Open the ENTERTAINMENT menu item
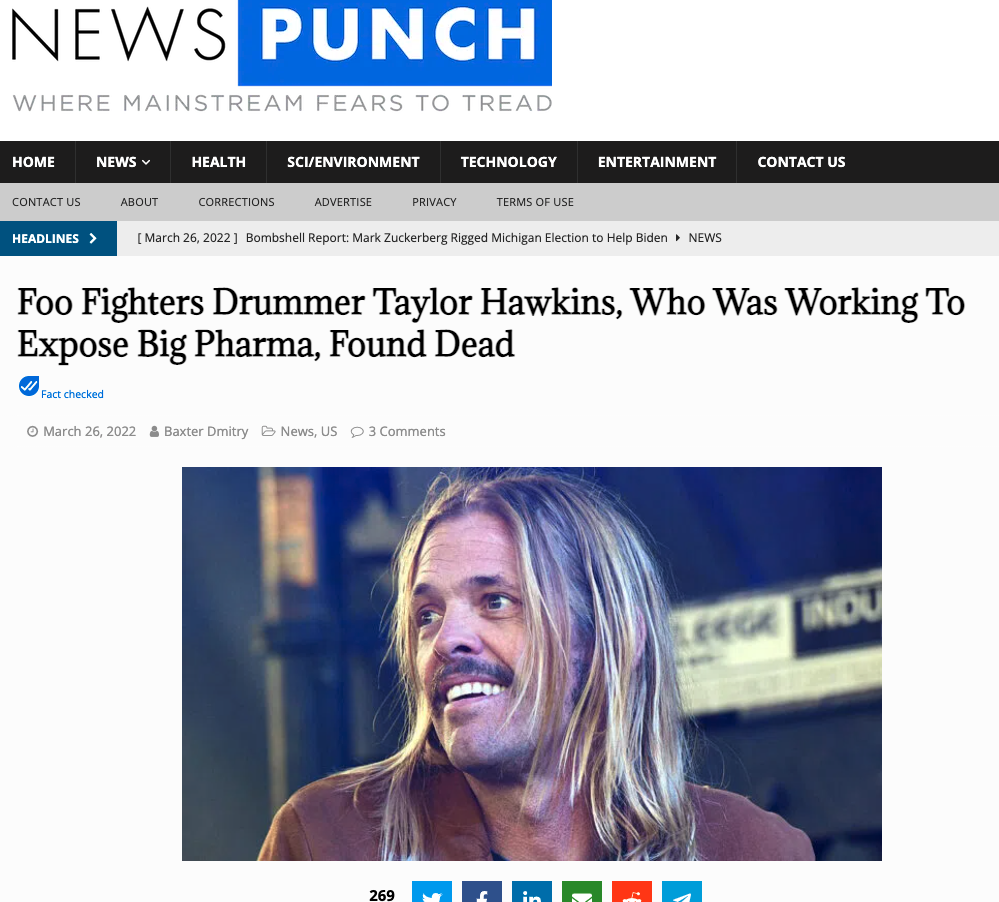 click(657, 162)
